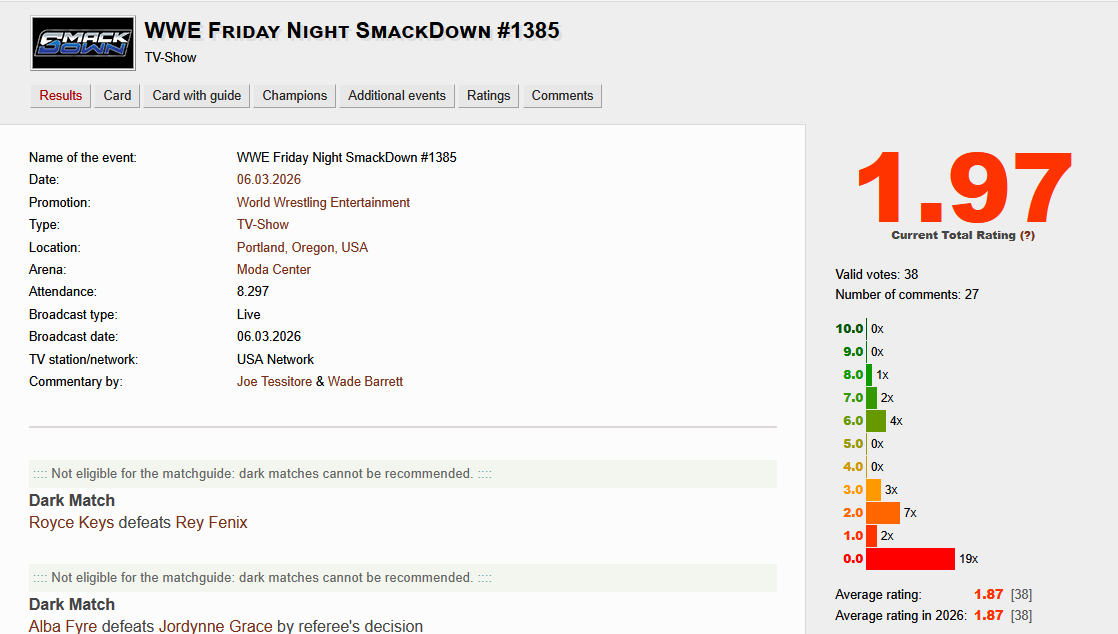Click the TV-Show type link
This screenshot has width=1118, height=634.
(262, 225)
